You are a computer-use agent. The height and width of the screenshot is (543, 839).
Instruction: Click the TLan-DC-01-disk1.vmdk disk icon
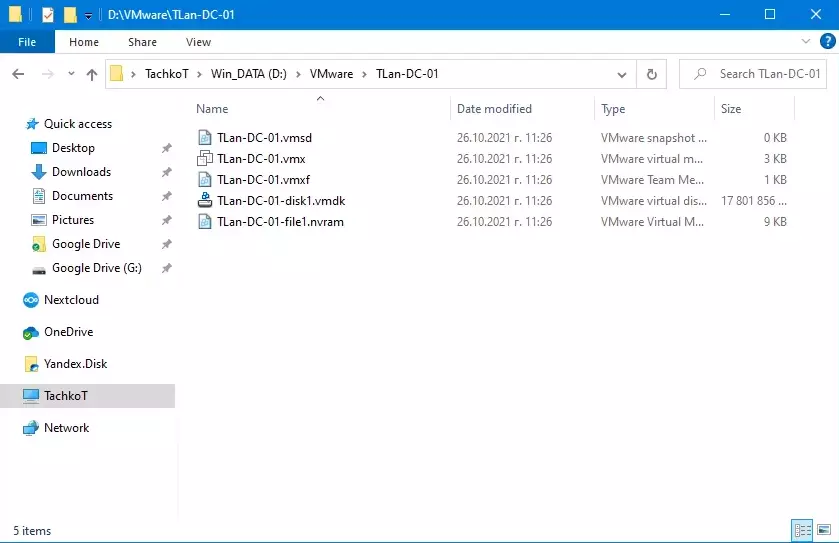(x=204, y=201)
